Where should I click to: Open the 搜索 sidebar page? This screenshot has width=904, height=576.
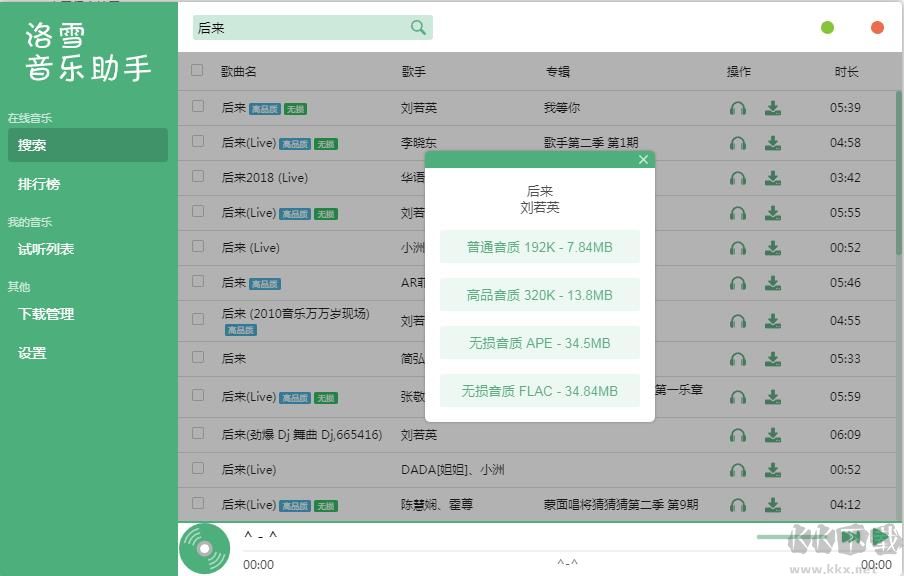[x=88, y=145]
